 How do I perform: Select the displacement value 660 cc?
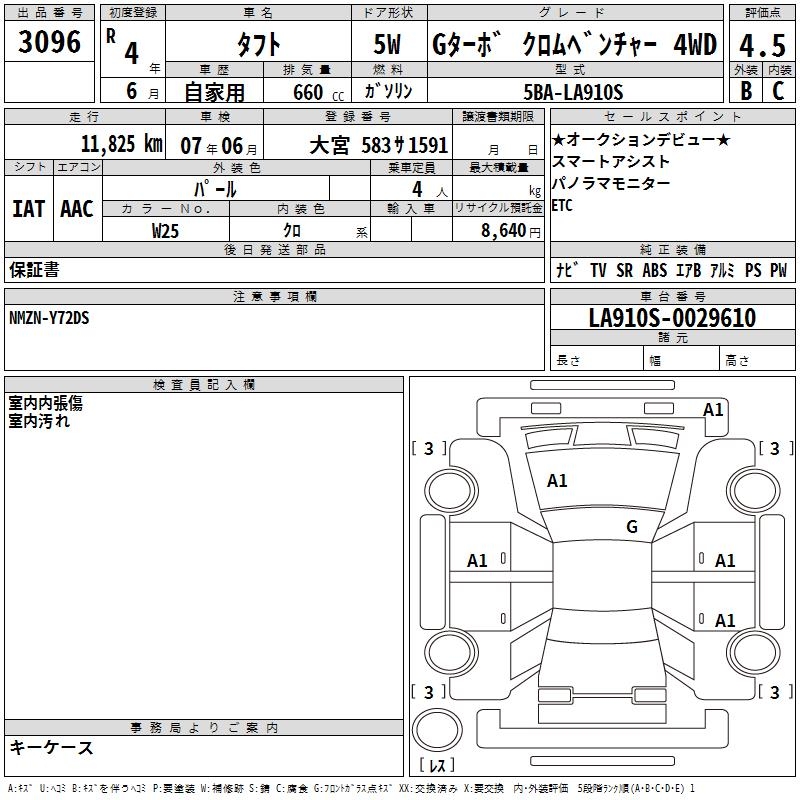(x=318, y=93)
